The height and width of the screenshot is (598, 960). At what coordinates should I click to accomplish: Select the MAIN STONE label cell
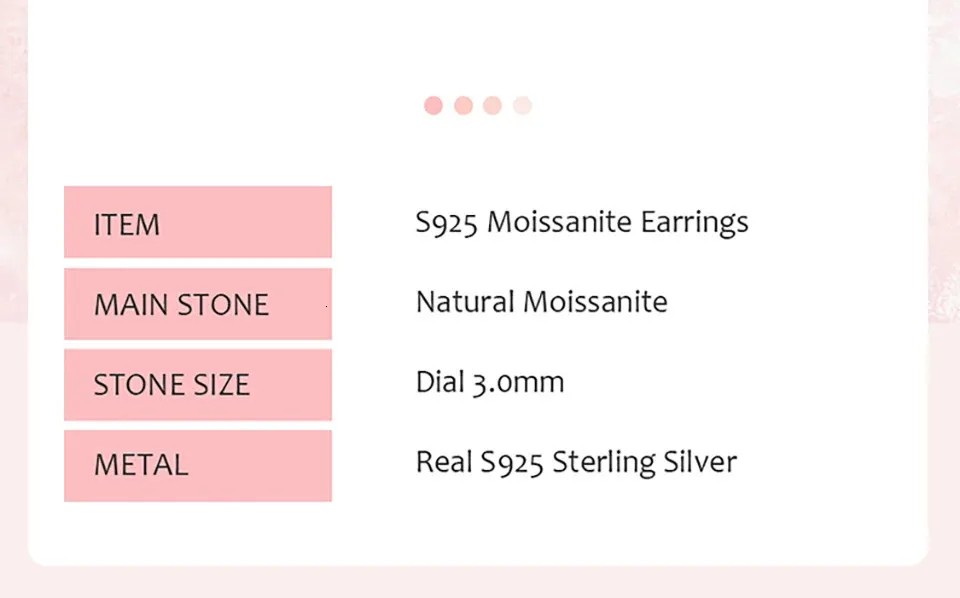tap(197, 304)
